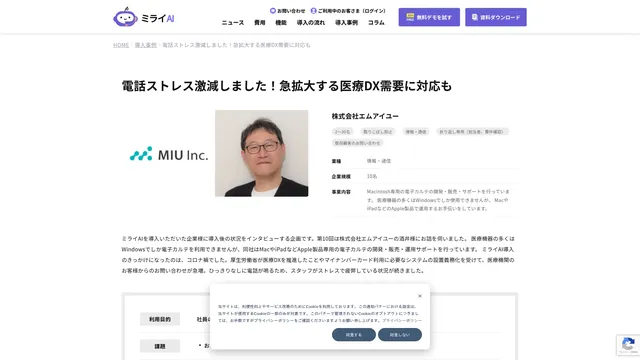Select the 取りこぼし防止 tag
640x360 pixels.
click(x=378, y=131)
